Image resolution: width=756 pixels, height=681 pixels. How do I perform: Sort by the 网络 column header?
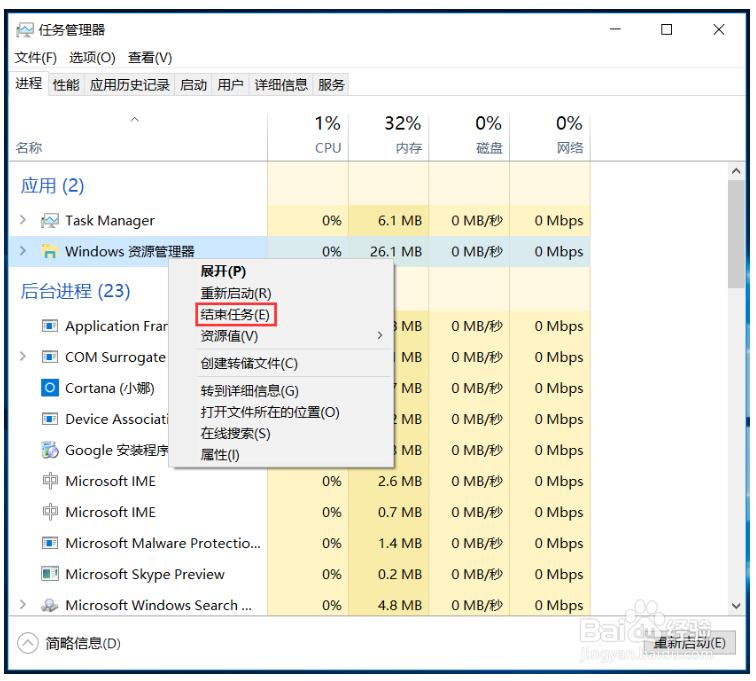(550, 136)
